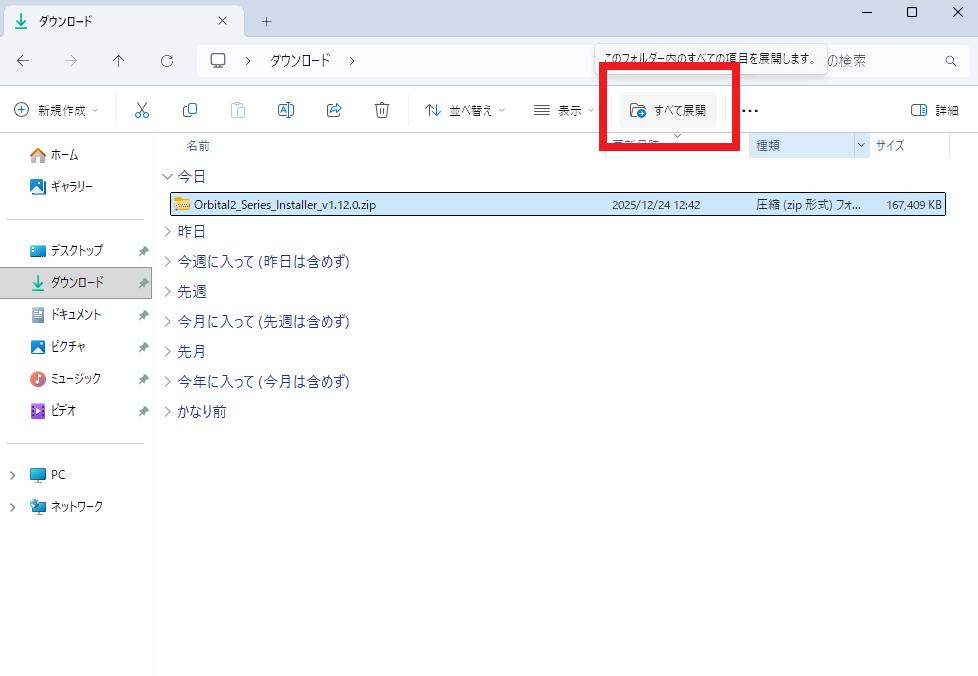
Task: Expand the PC tree node
Action: pyautogui.click(x=13, y=475)
